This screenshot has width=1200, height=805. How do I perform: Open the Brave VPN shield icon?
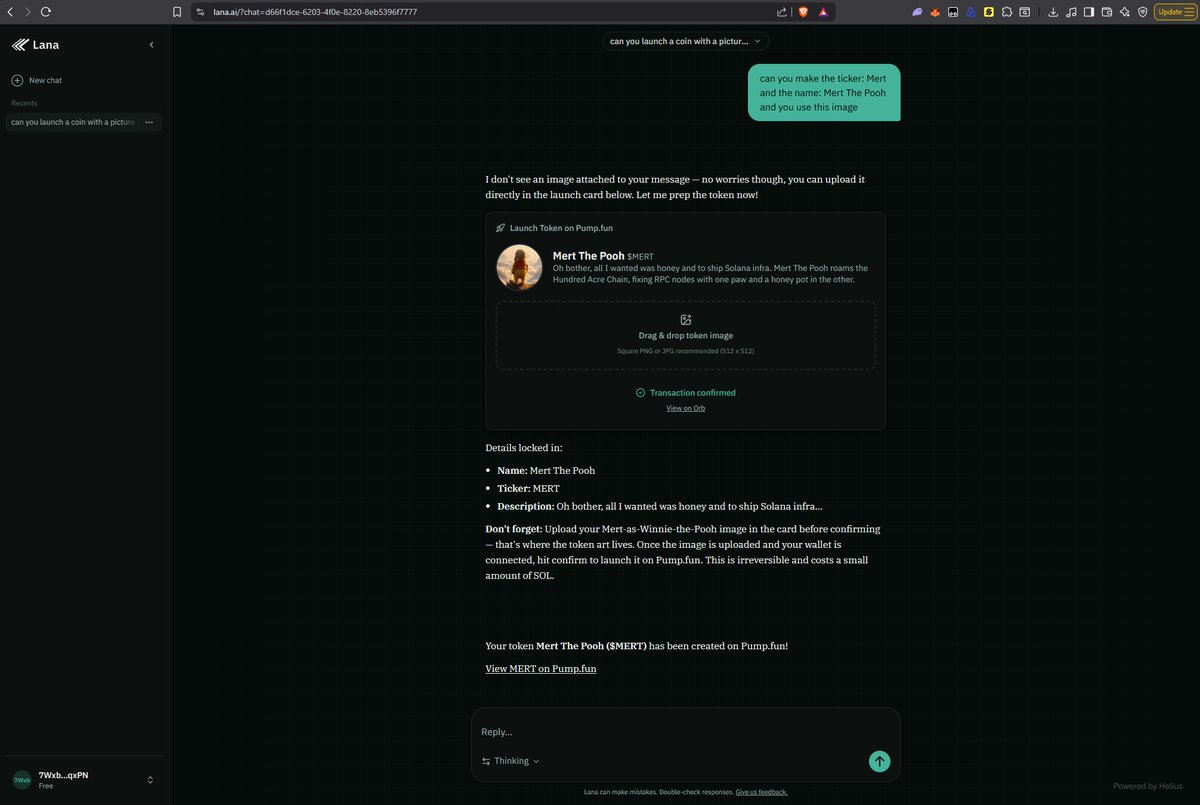(1142, 12)
